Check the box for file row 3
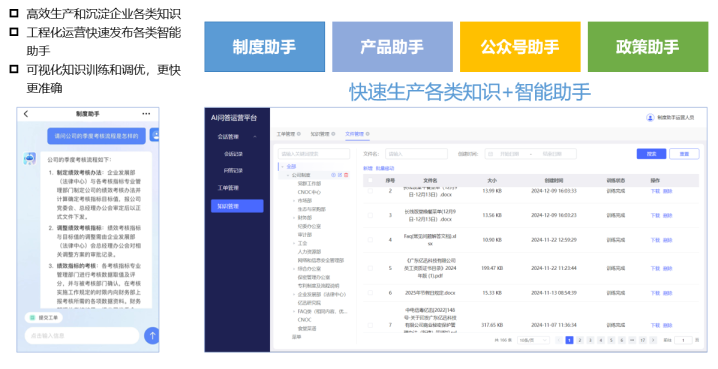The width and height of the screenshot is (718, 369). click(x=370, y=215)
